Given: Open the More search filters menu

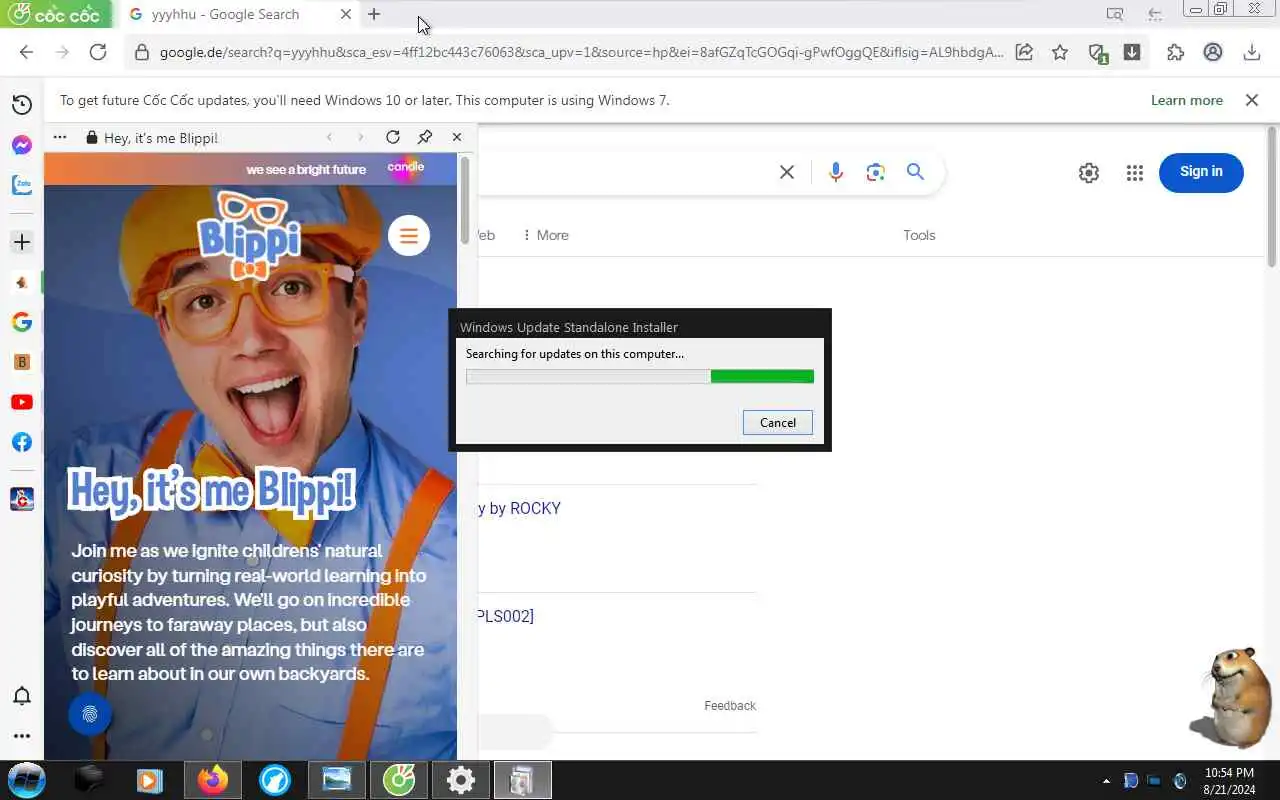Looking at the screenshot, I should pos(546,235).
